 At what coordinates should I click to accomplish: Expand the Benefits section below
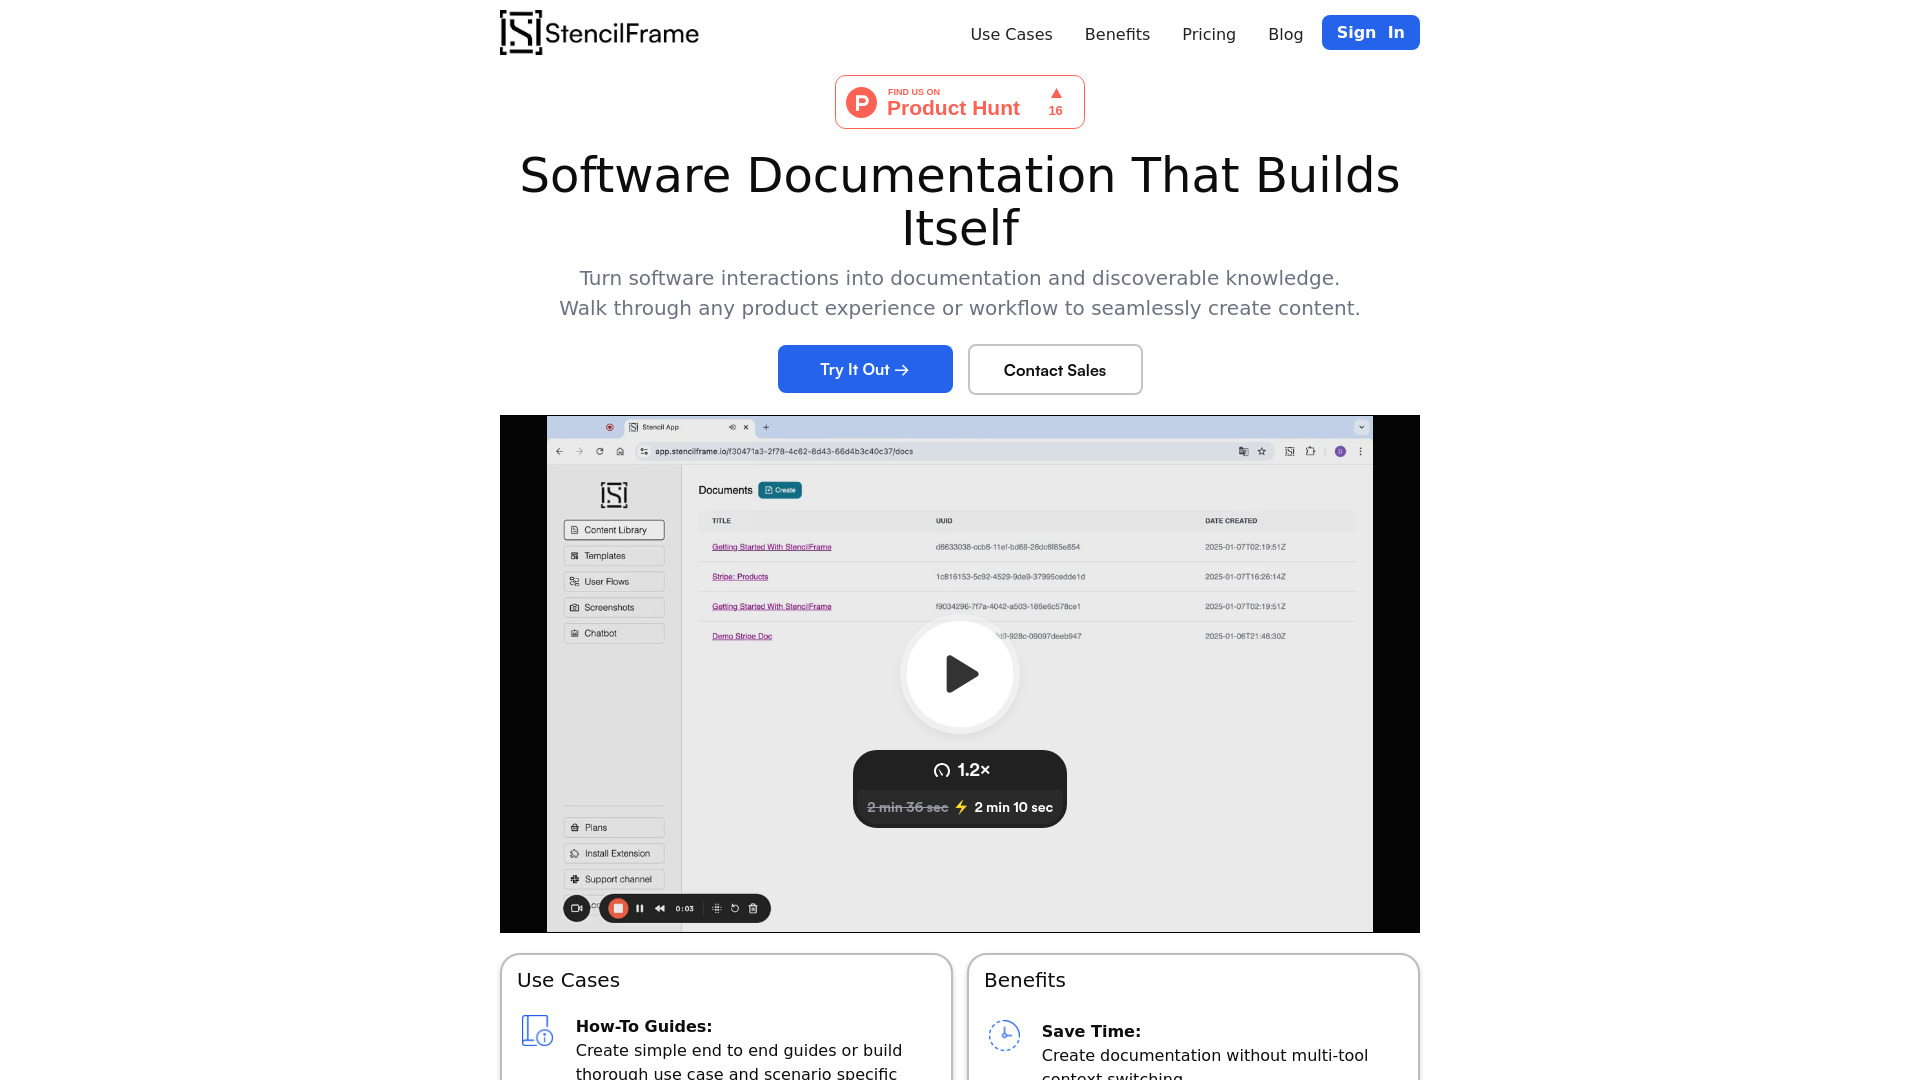(1025, 980)
